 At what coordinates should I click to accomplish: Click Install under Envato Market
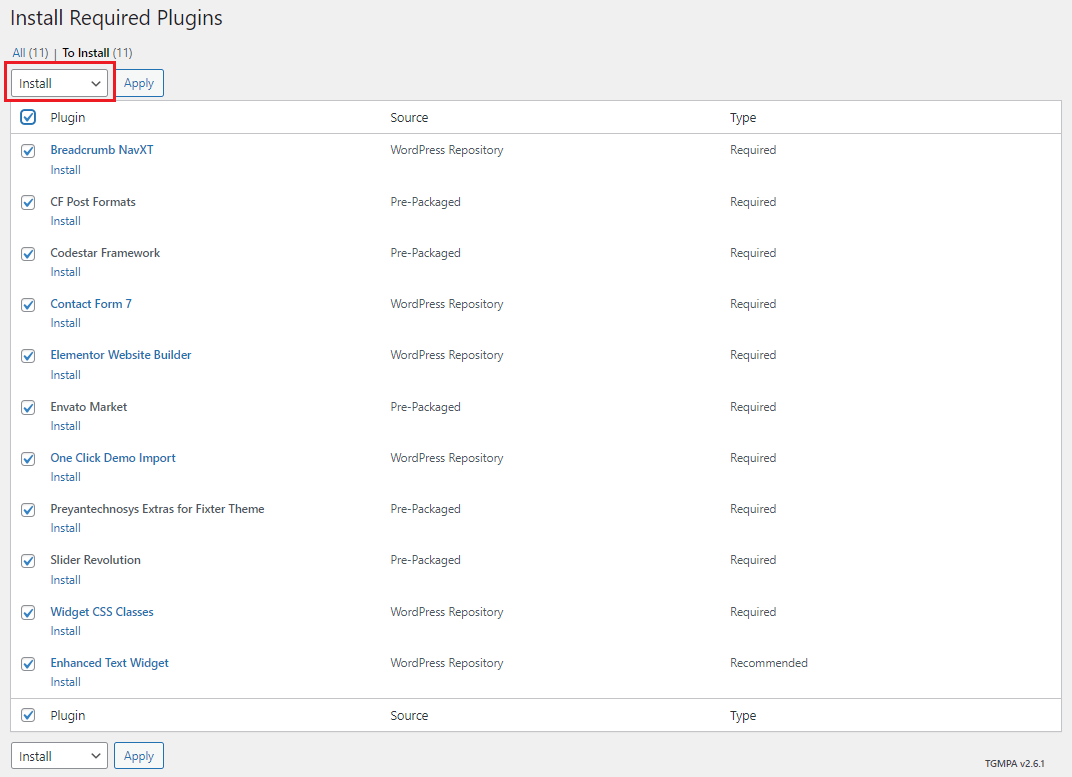(x=66, y=426)
